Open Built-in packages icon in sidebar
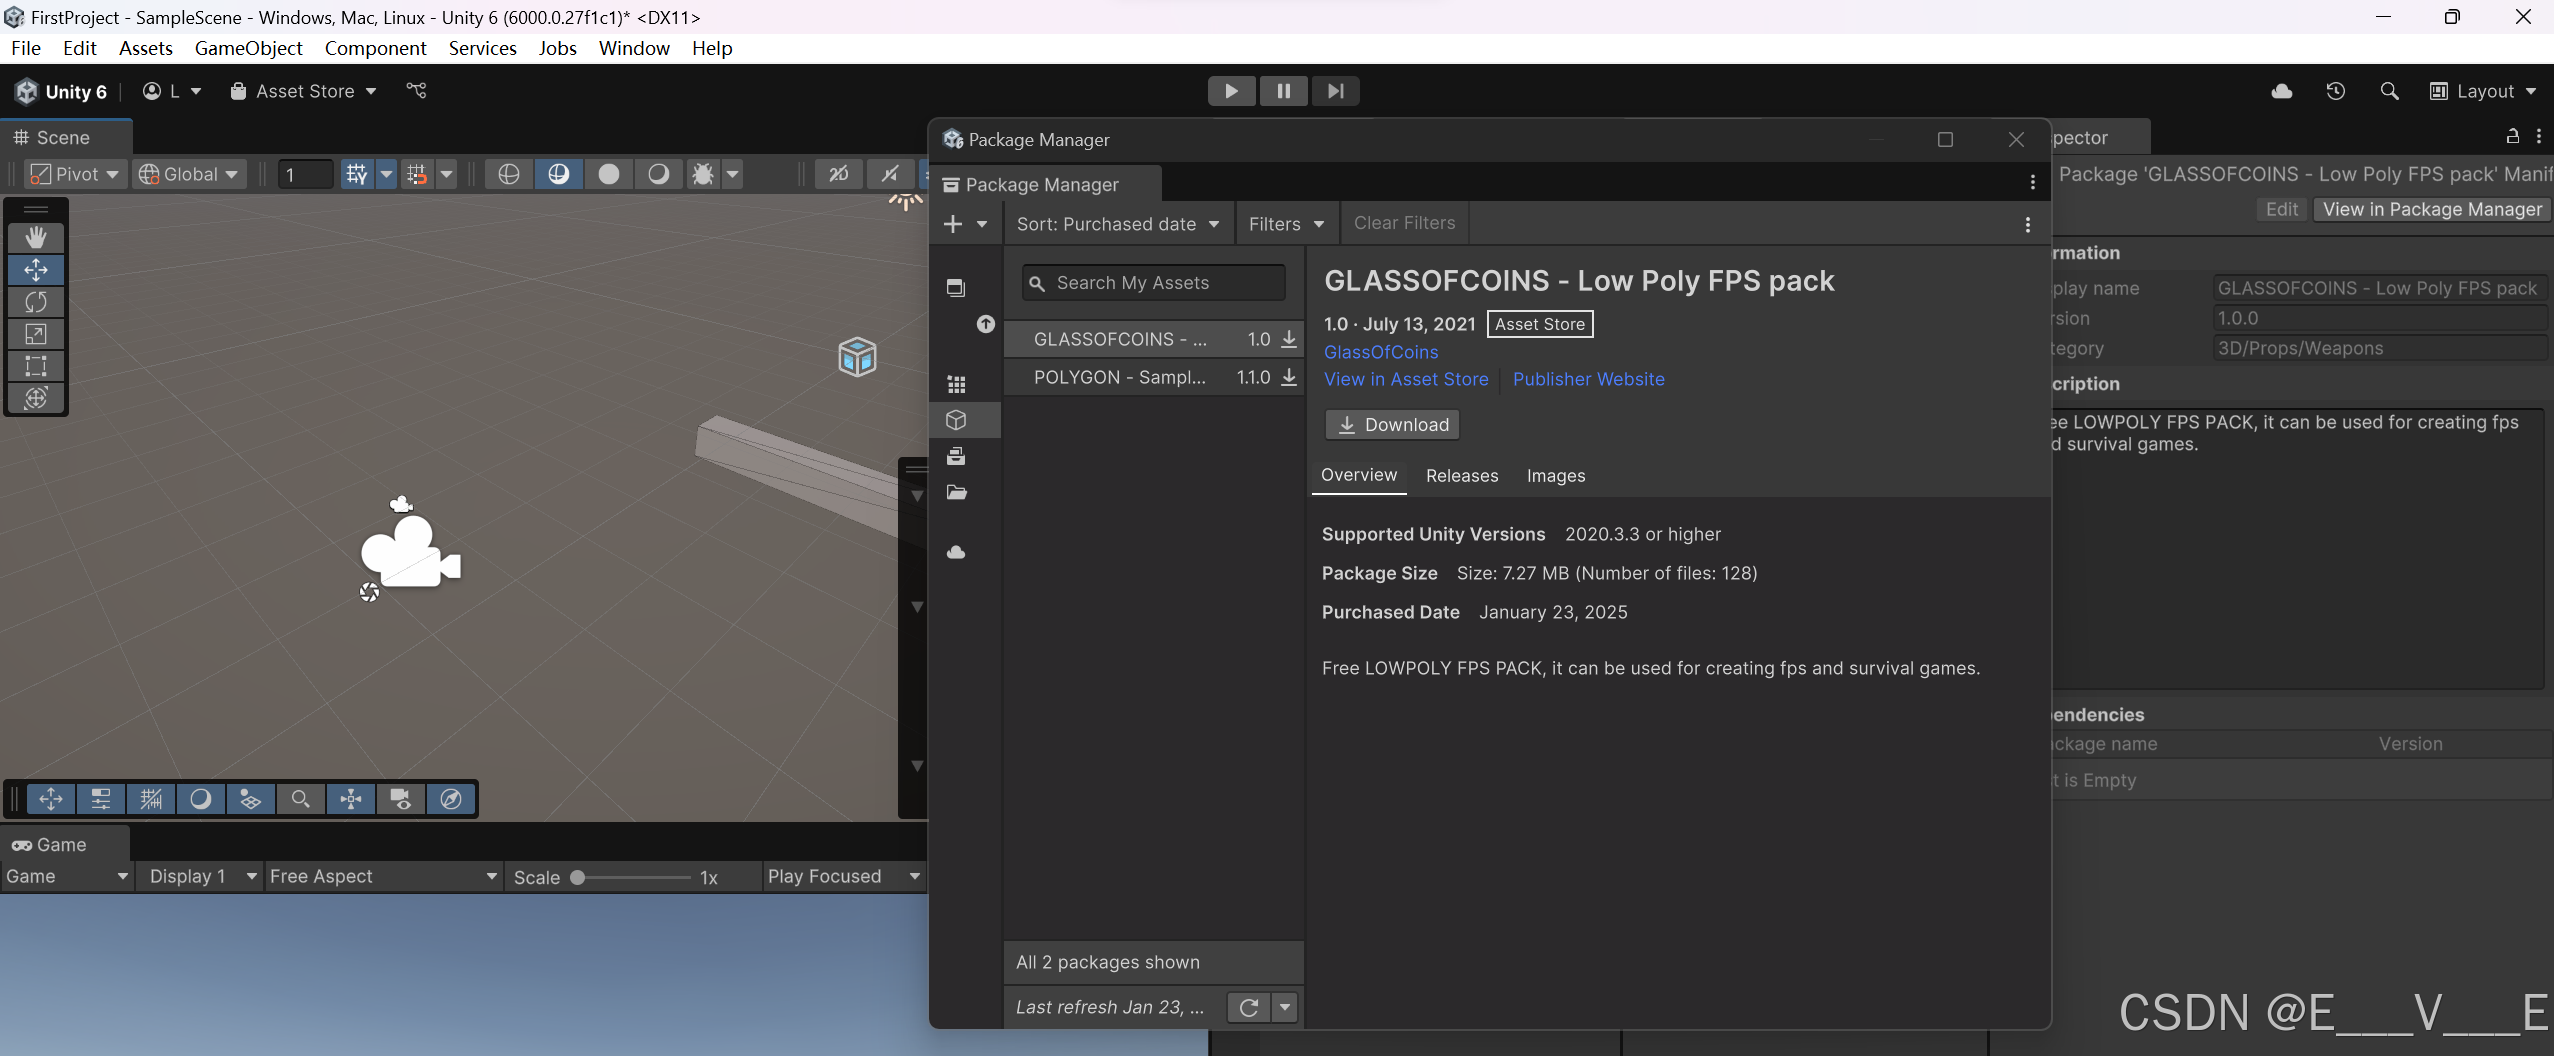 [x=956, y=456]
